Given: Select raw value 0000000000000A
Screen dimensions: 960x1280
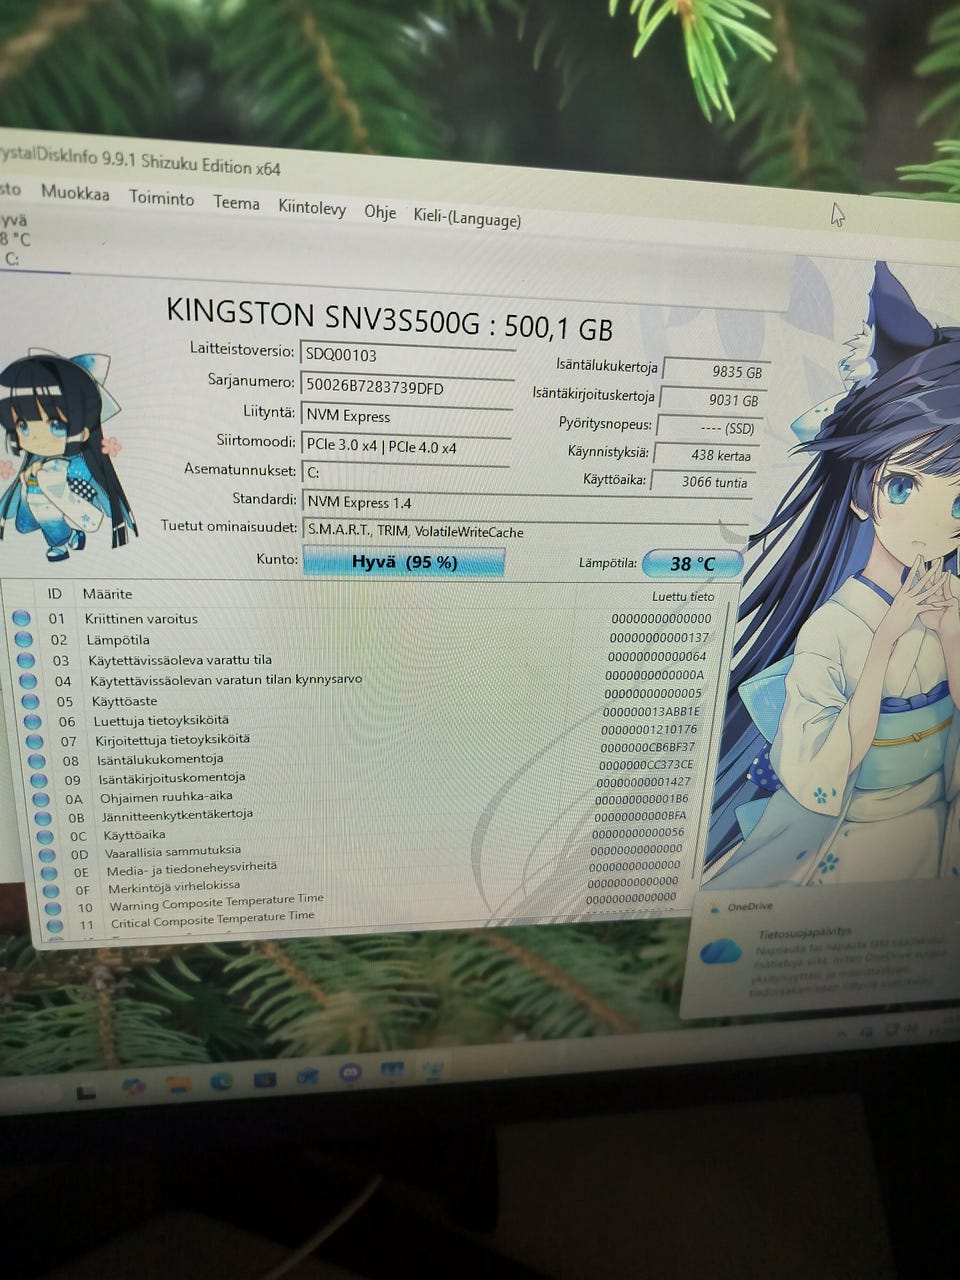Looking at the screenshot, I should point(655,675).
